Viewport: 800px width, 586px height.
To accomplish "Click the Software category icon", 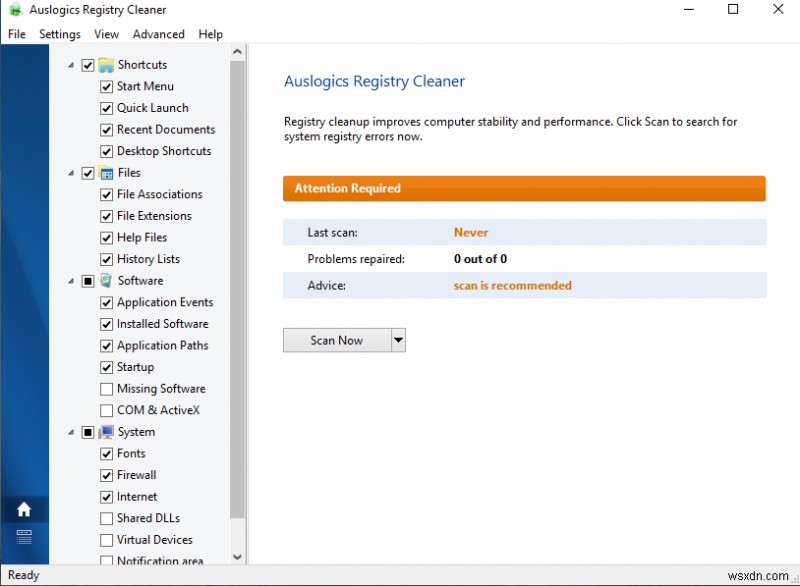I will tap(106, 281).
